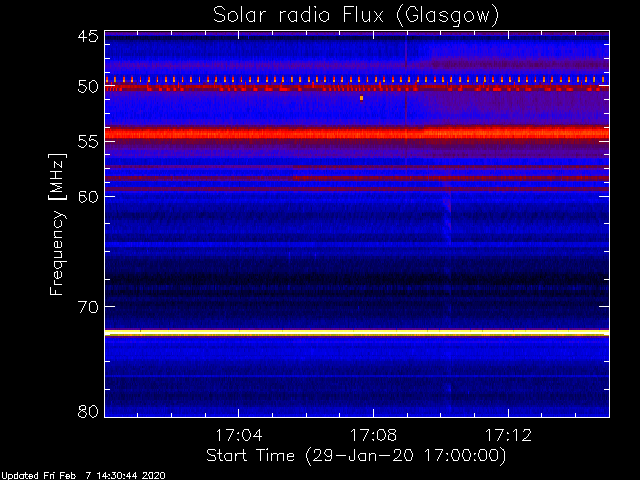The image size is (640, 480).
Task: Click the bright yellow band near 72 MHz
Action: [x=357, y=333]
